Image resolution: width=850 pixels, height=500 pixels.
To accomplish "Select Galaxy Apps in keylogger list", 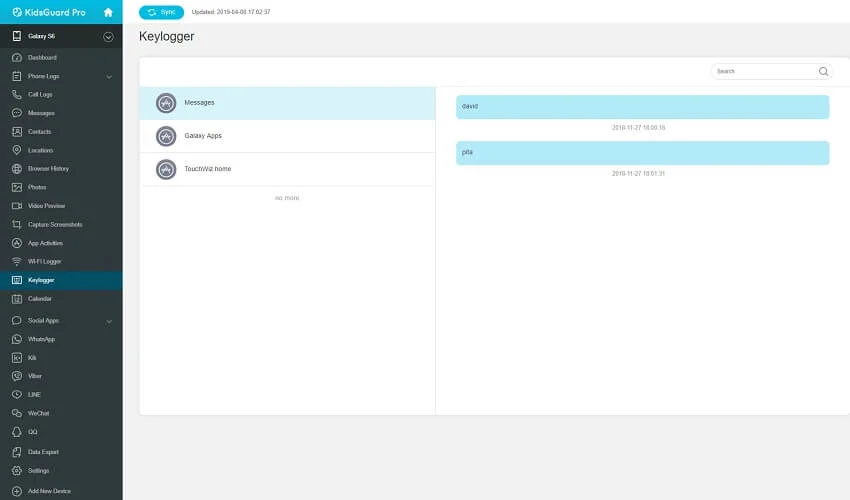I will pos(203,136).
